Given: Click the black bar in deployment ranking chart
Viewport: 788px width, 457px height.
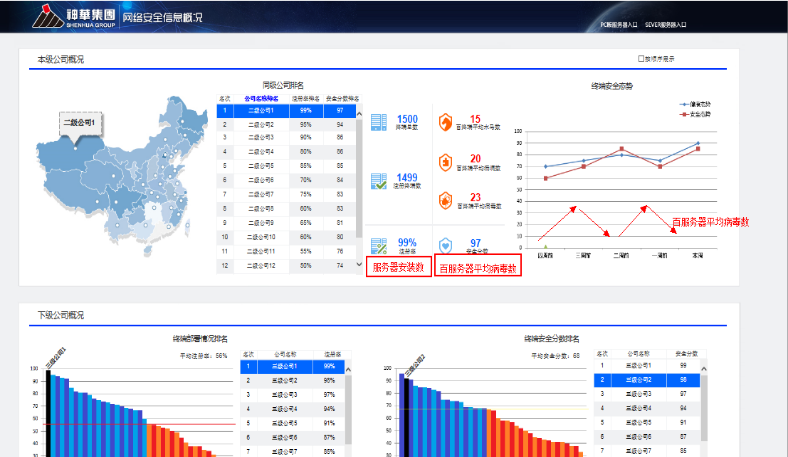Looking at the screenshot, I should coord(48,413).
